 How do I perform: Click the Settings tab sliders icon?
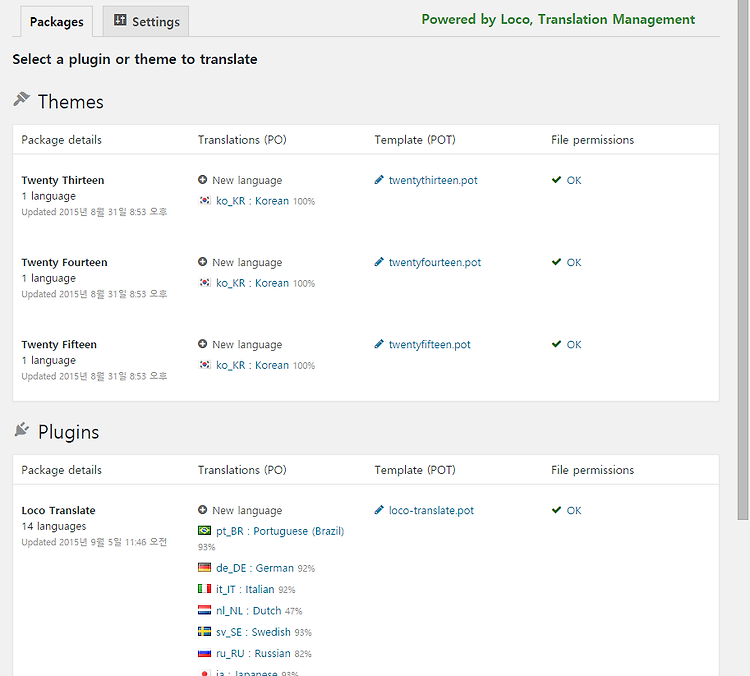pos(120,20)
